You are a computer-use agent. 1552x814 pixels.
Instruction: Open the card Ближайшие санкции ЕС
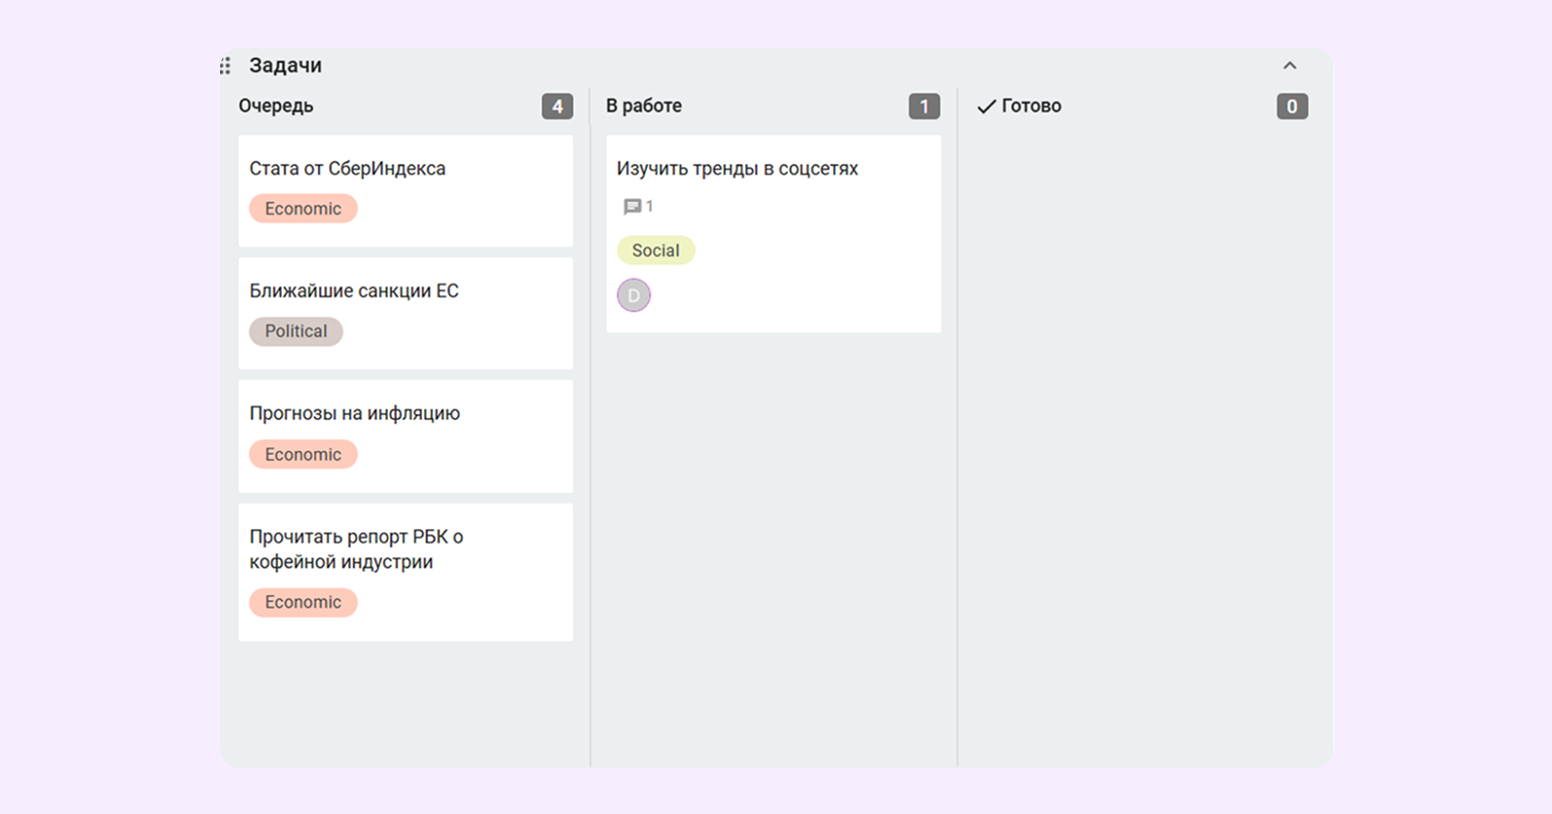click(x=354, y=291)
